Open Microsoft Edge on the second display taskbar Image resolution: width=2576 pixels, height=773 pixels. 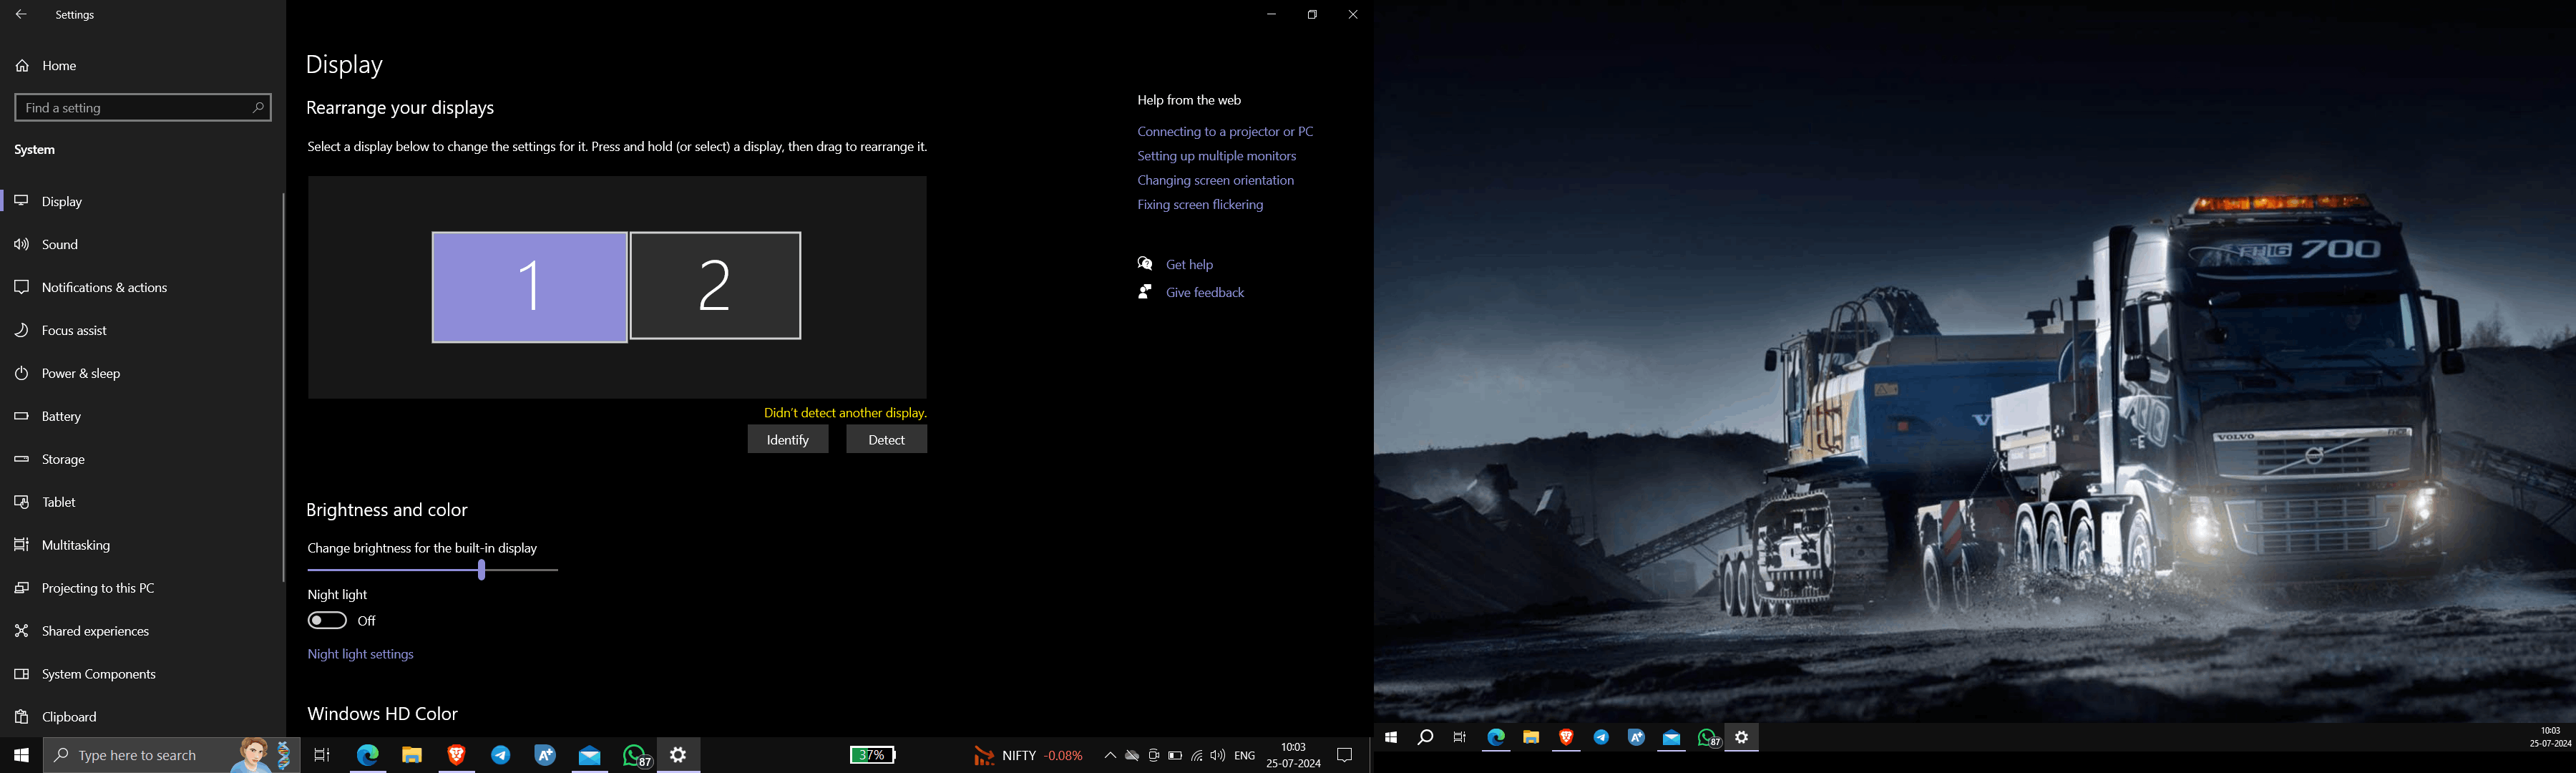click(1496, 738)
